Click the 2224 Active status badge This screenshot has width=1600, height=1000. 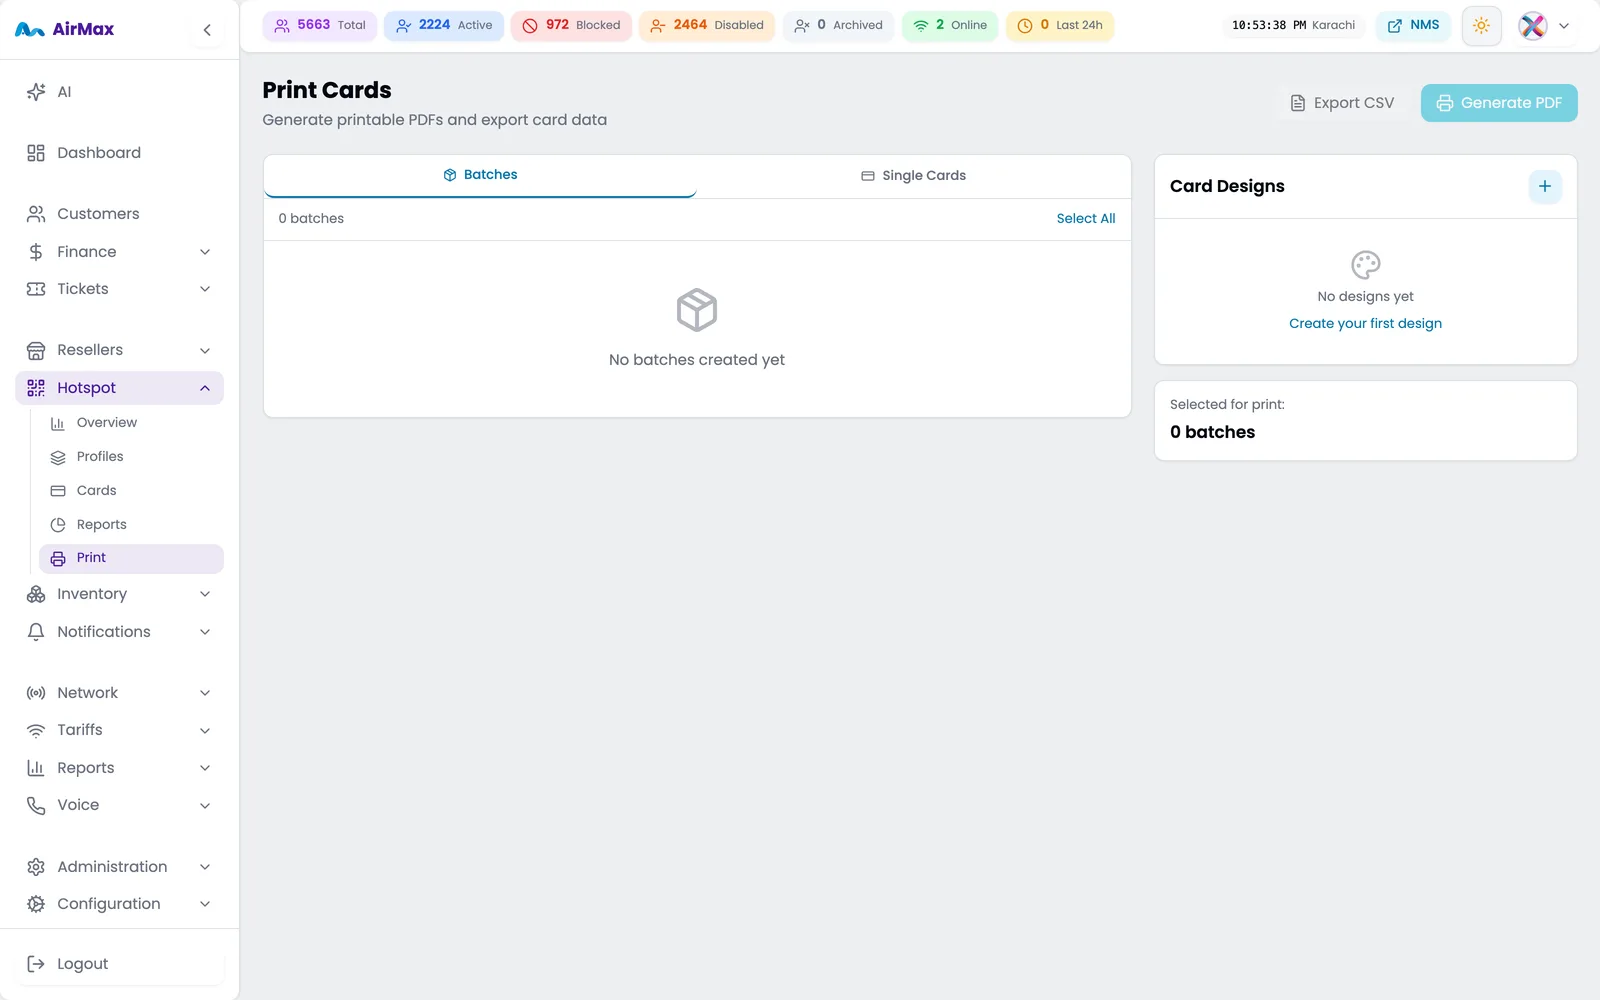pos(443,26)
